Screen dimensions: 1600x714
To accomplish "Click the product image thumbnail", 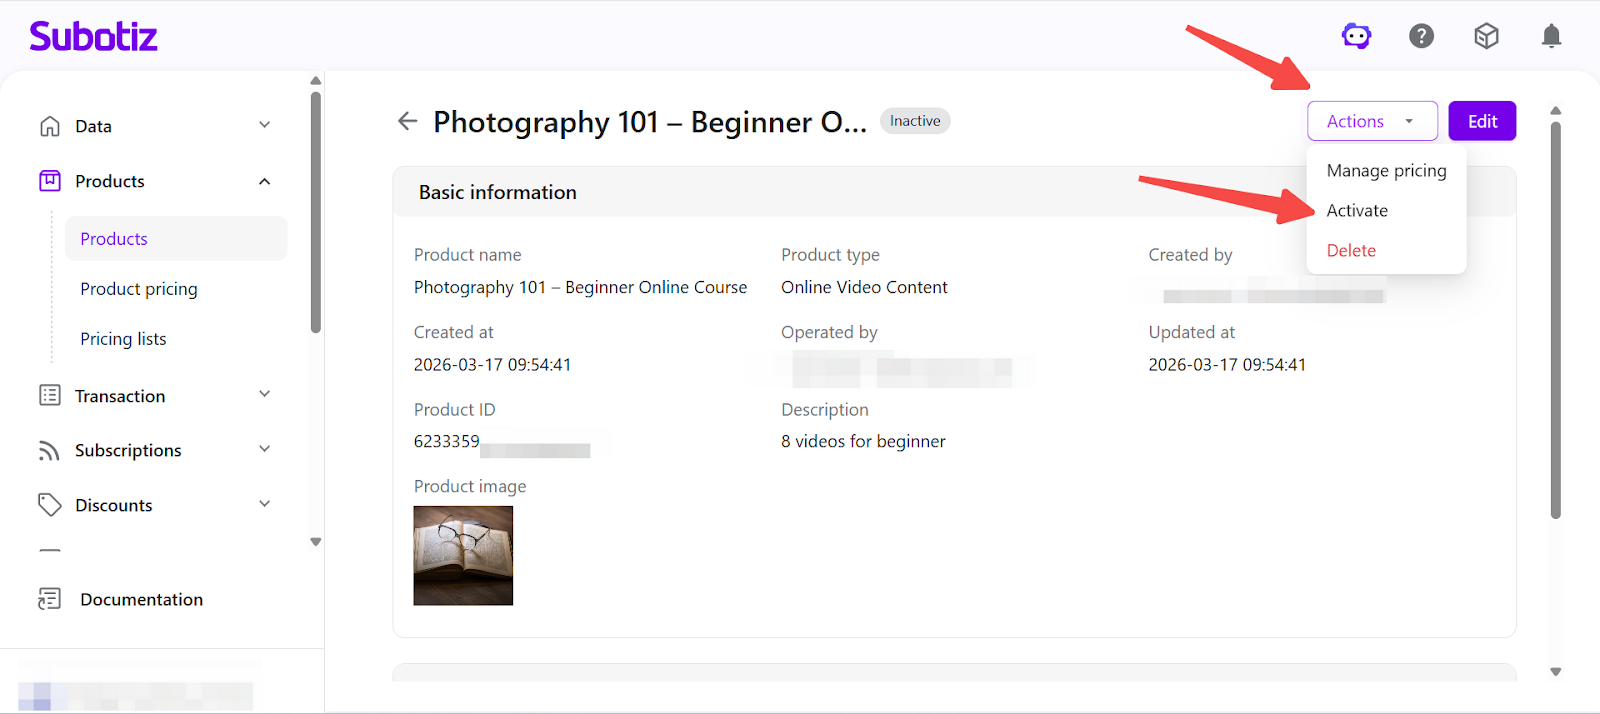I will pos(463,555).
